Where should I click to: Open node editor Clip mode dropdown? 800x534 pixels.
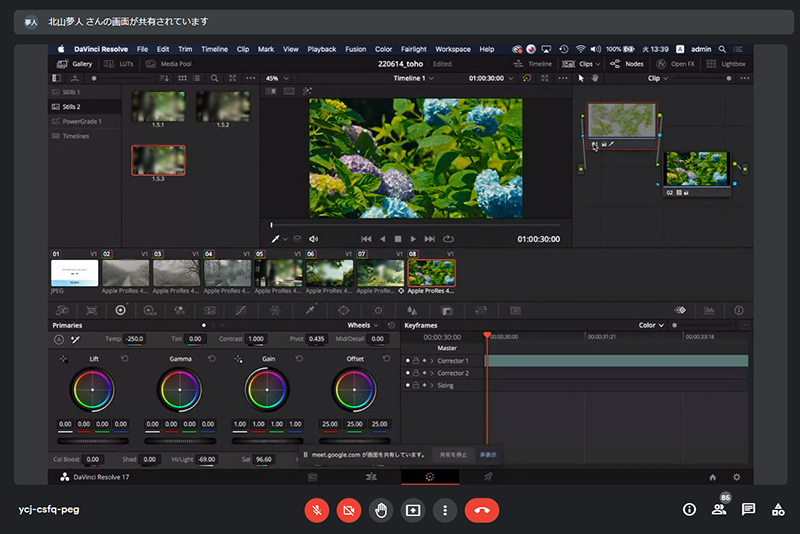click(x=658, y=78)
